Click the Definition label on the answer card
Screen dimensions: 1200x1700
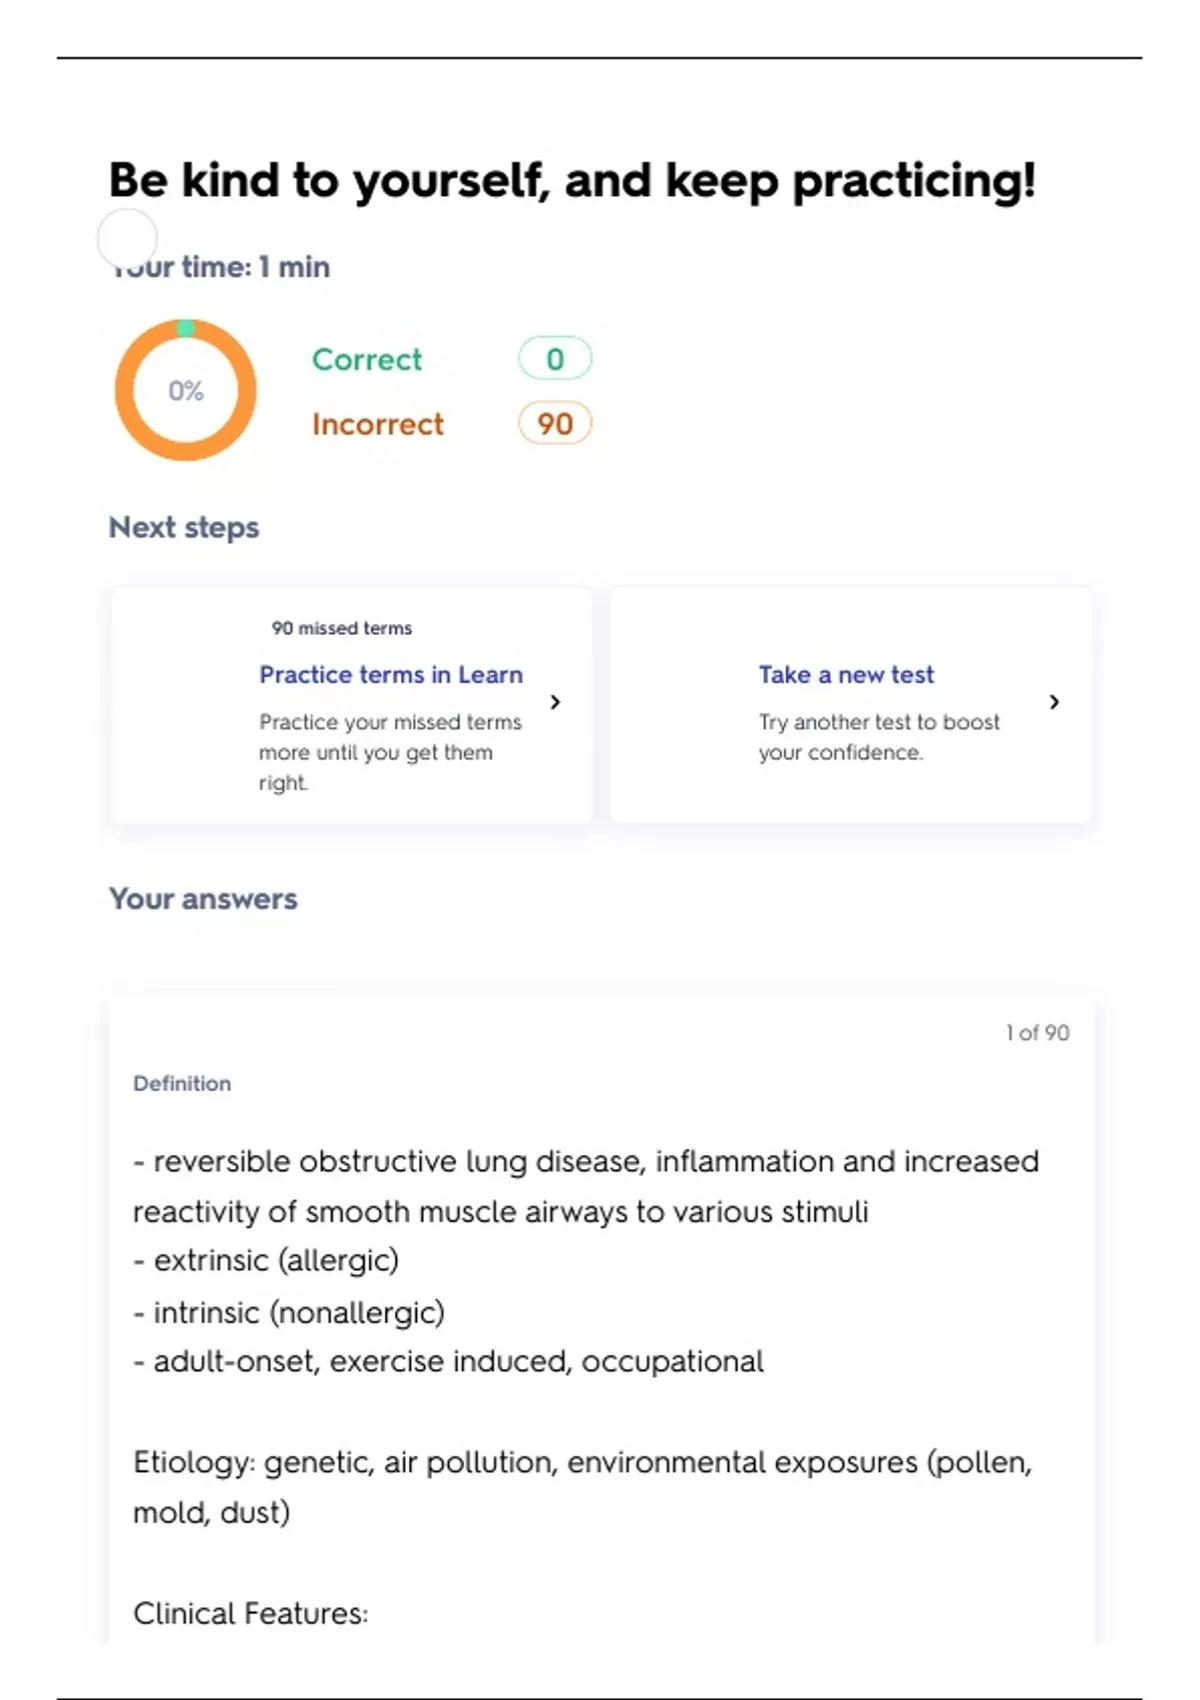tap(182, 1084)
